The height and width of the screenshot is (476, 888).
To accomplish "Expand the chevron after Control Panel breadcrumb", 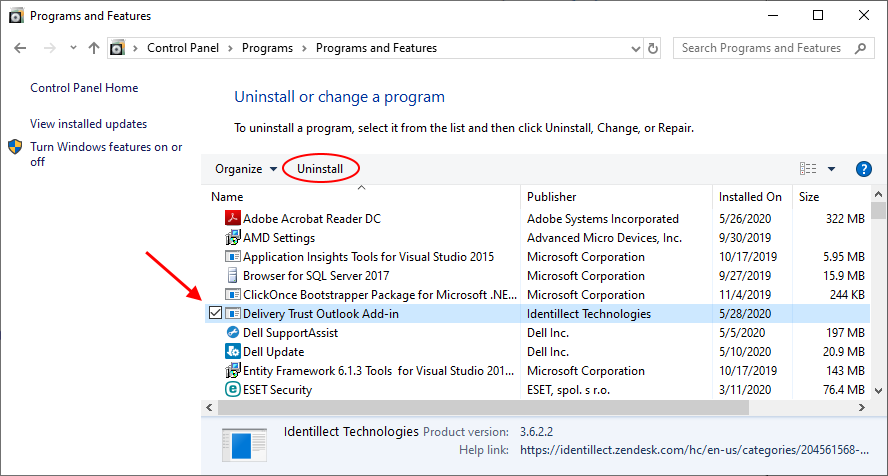I will pos(230,49).
